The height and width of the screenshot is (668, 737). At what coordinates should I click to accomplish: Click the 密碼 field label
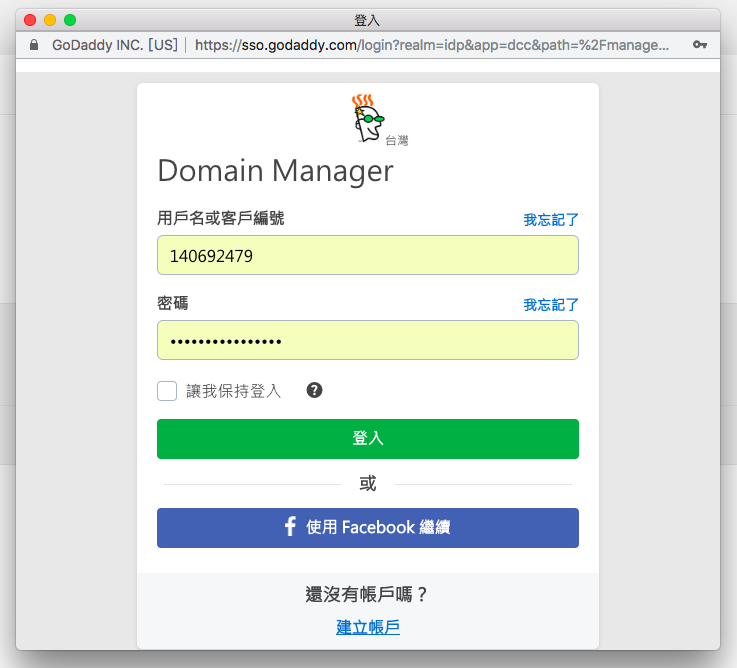coord(172,303)
